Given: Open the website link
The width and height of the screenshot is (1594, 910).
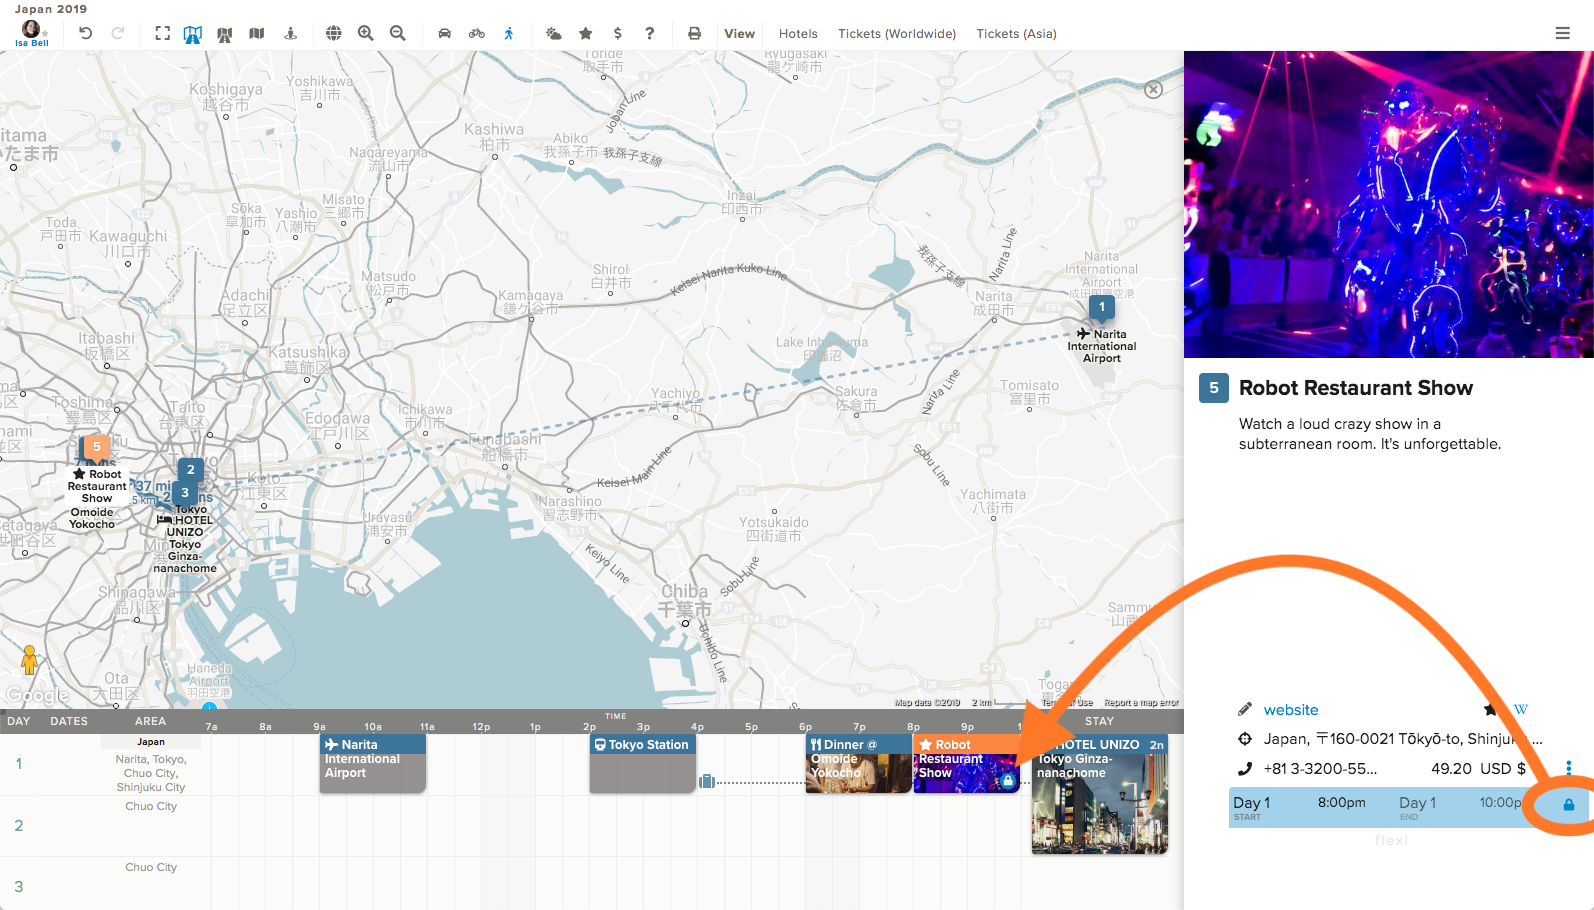Looking at the screenshot, I should pyautogui.click(x=1291, y=709).
